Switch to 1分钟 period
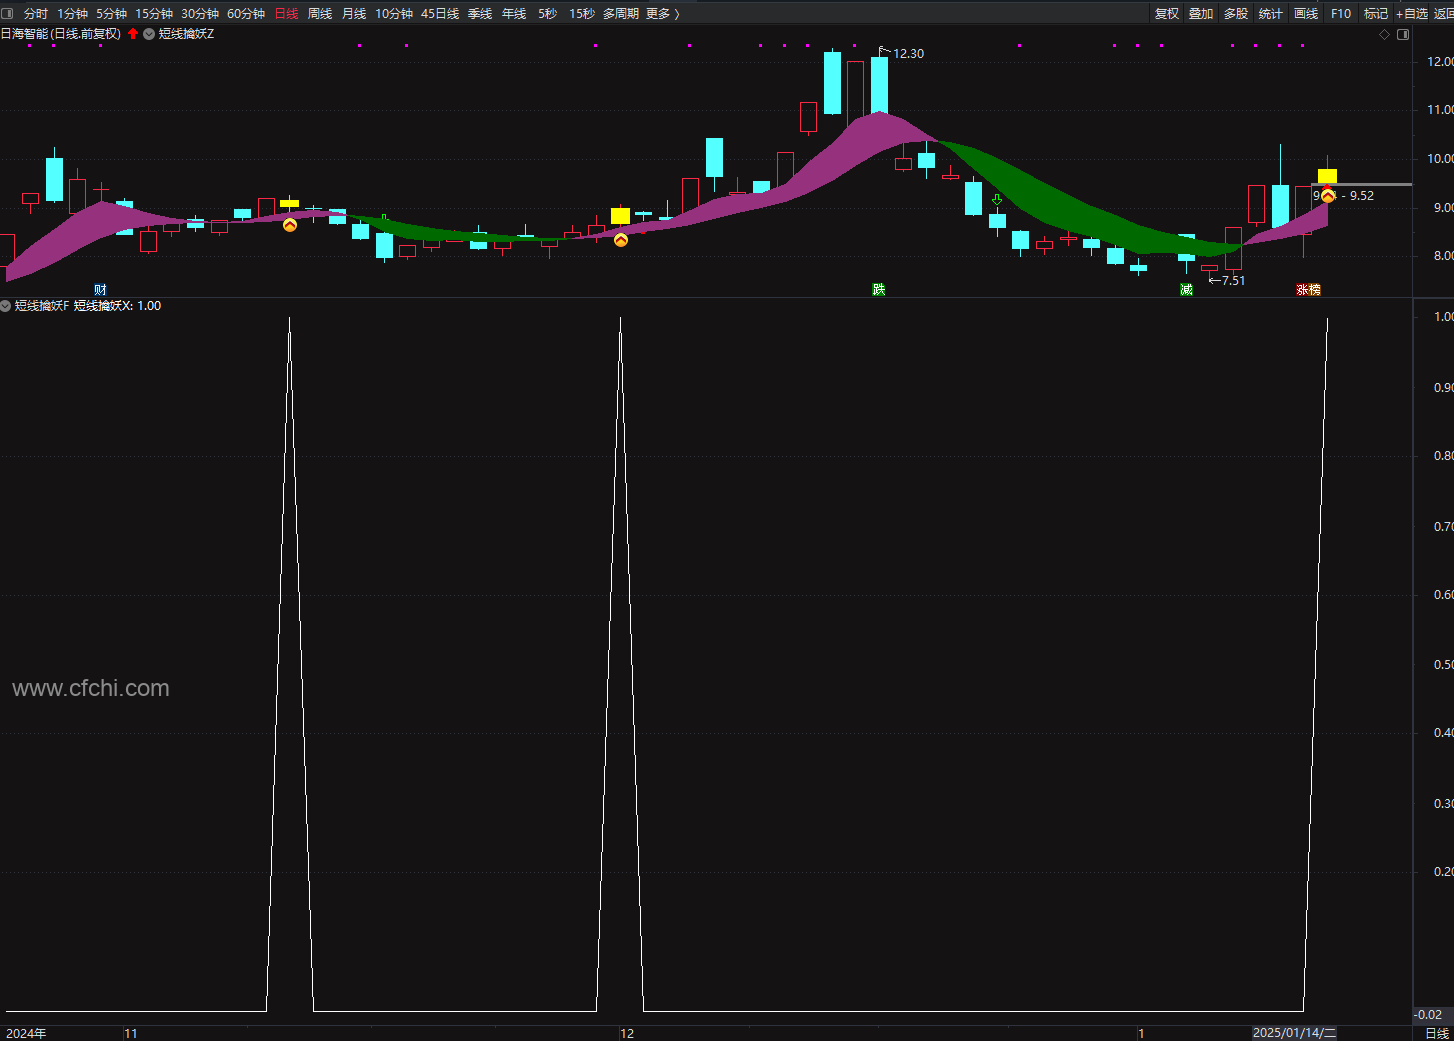 pos(73,13)
